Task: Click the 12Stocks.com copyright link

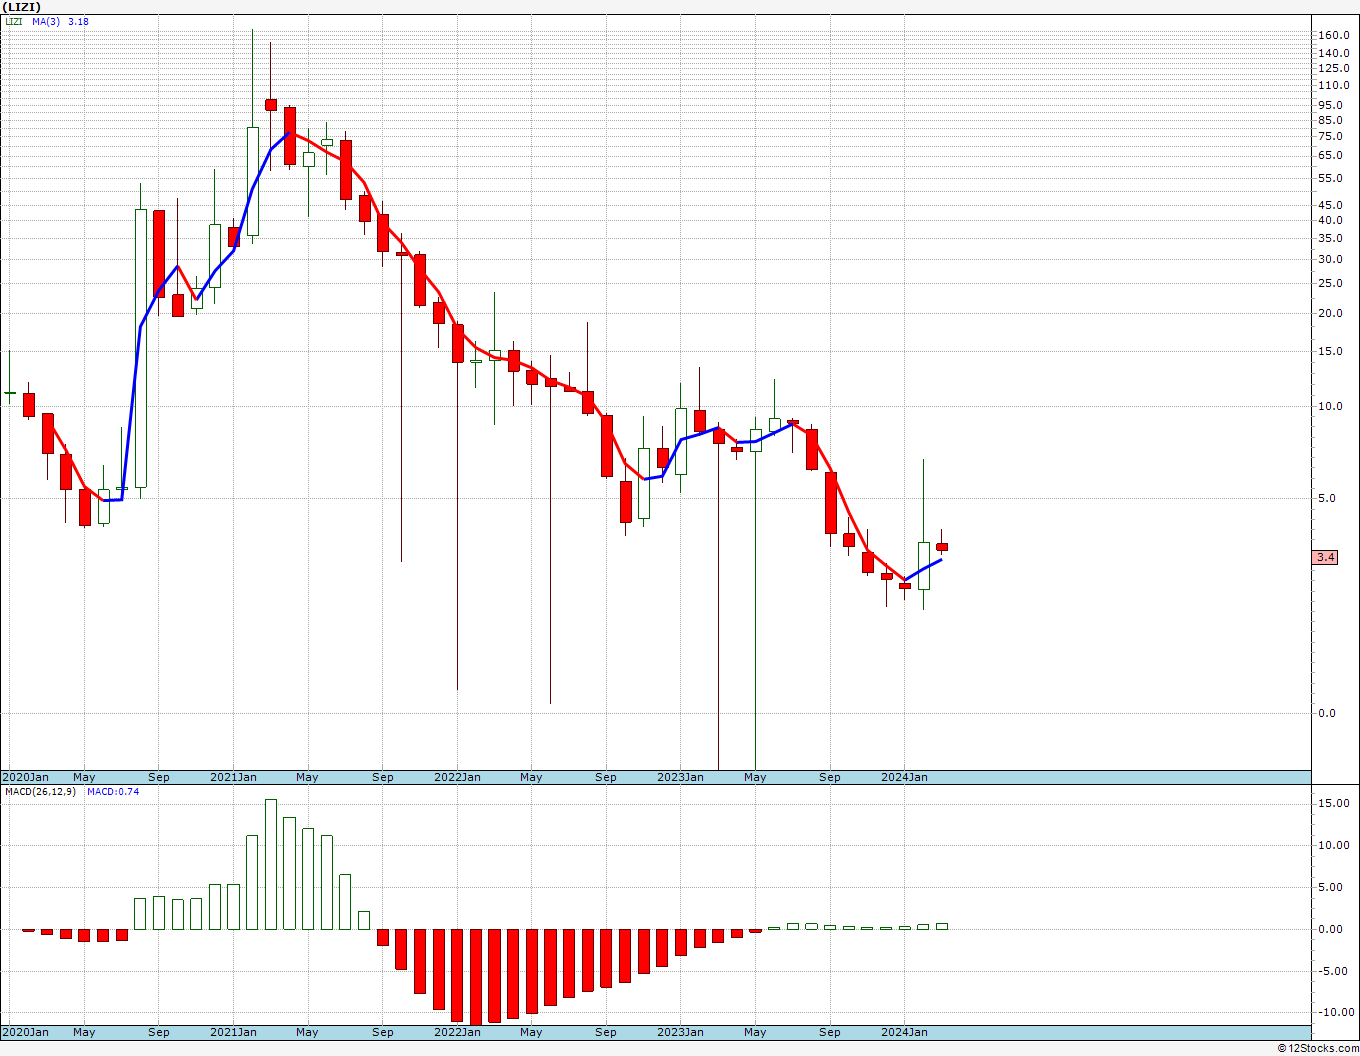Action: click(1317, 1048)
